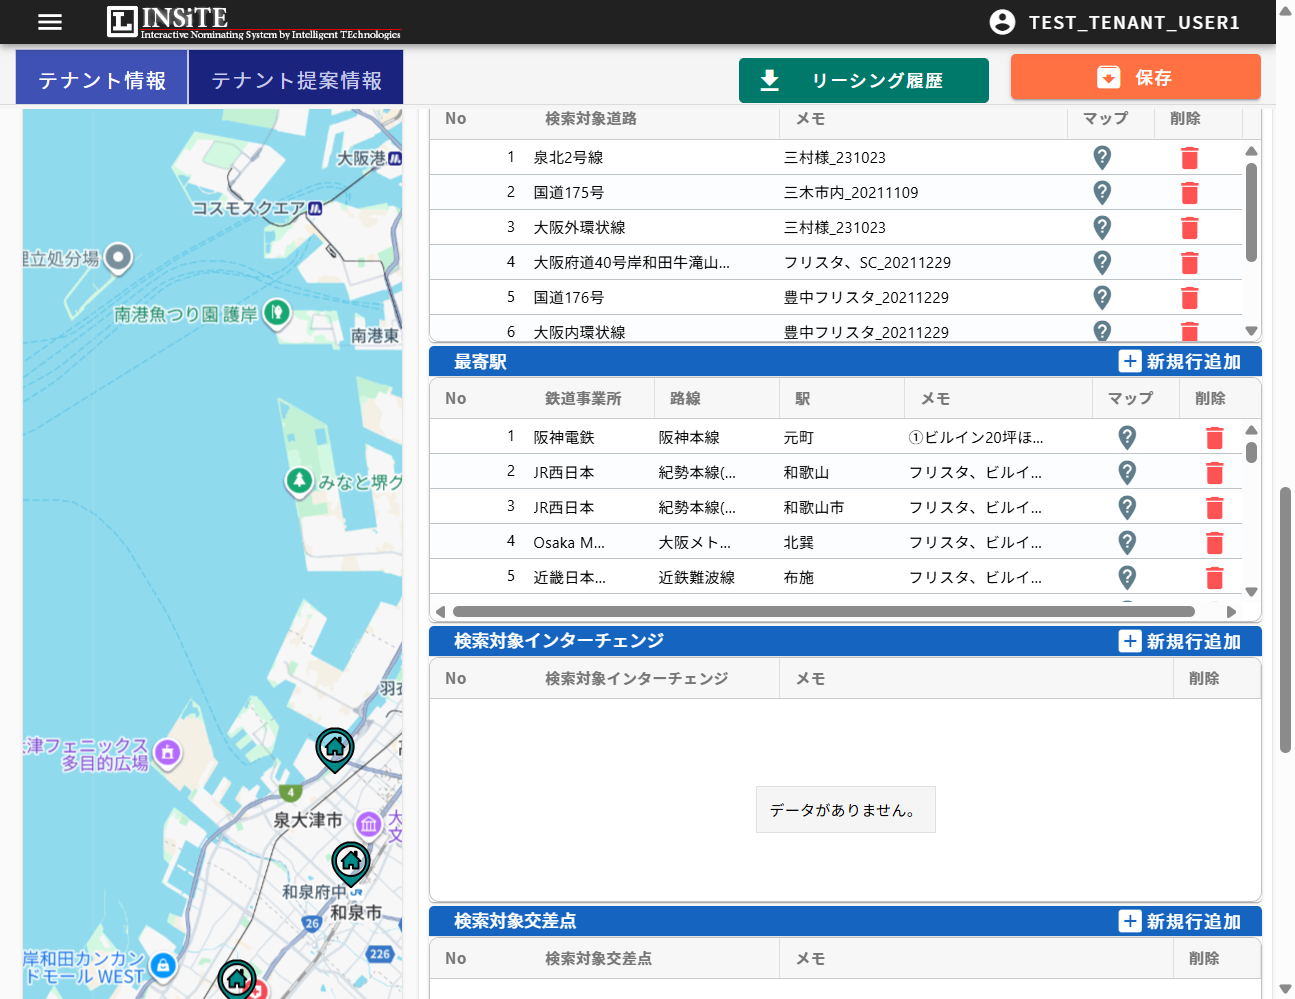The image size is (1295, 999).
Task: Click a house marker near 和泉市
Action: click(351, 858)
